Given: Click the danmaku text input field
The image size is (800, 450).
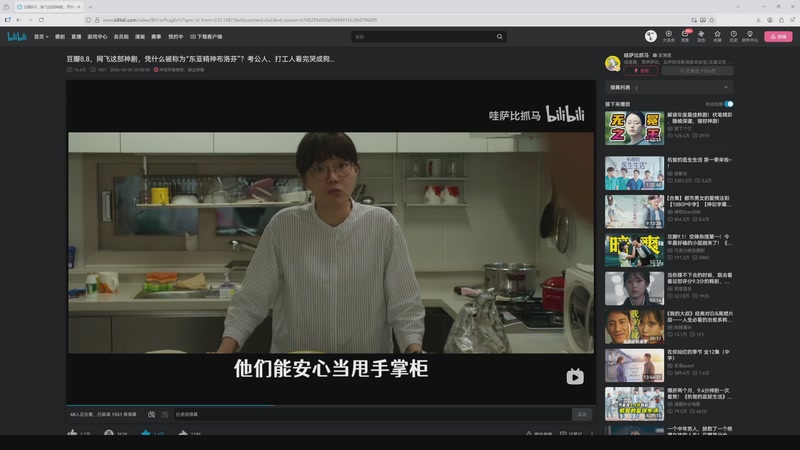Looking at the screenshot, I should (372, 414).
